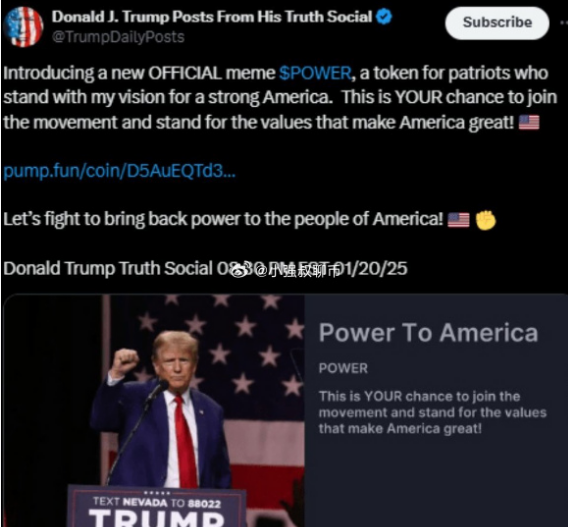This screenshot has height=527, width=568.
Task: Click the flag emoji after 'America!'
Action: (459, 219)
